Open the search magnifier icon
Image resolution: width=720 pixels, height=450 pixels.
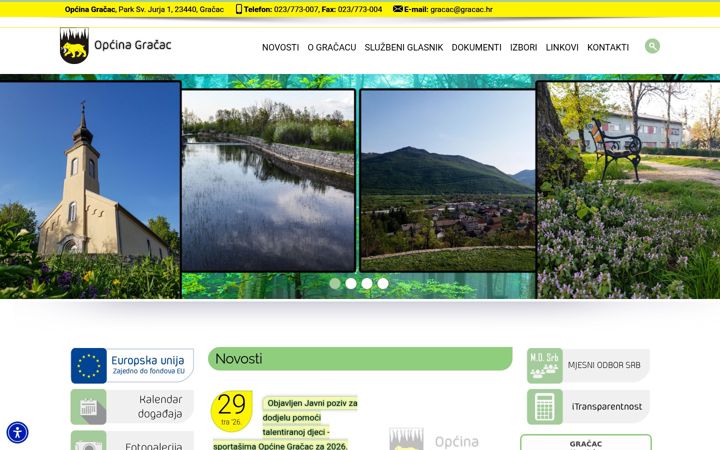652,46
